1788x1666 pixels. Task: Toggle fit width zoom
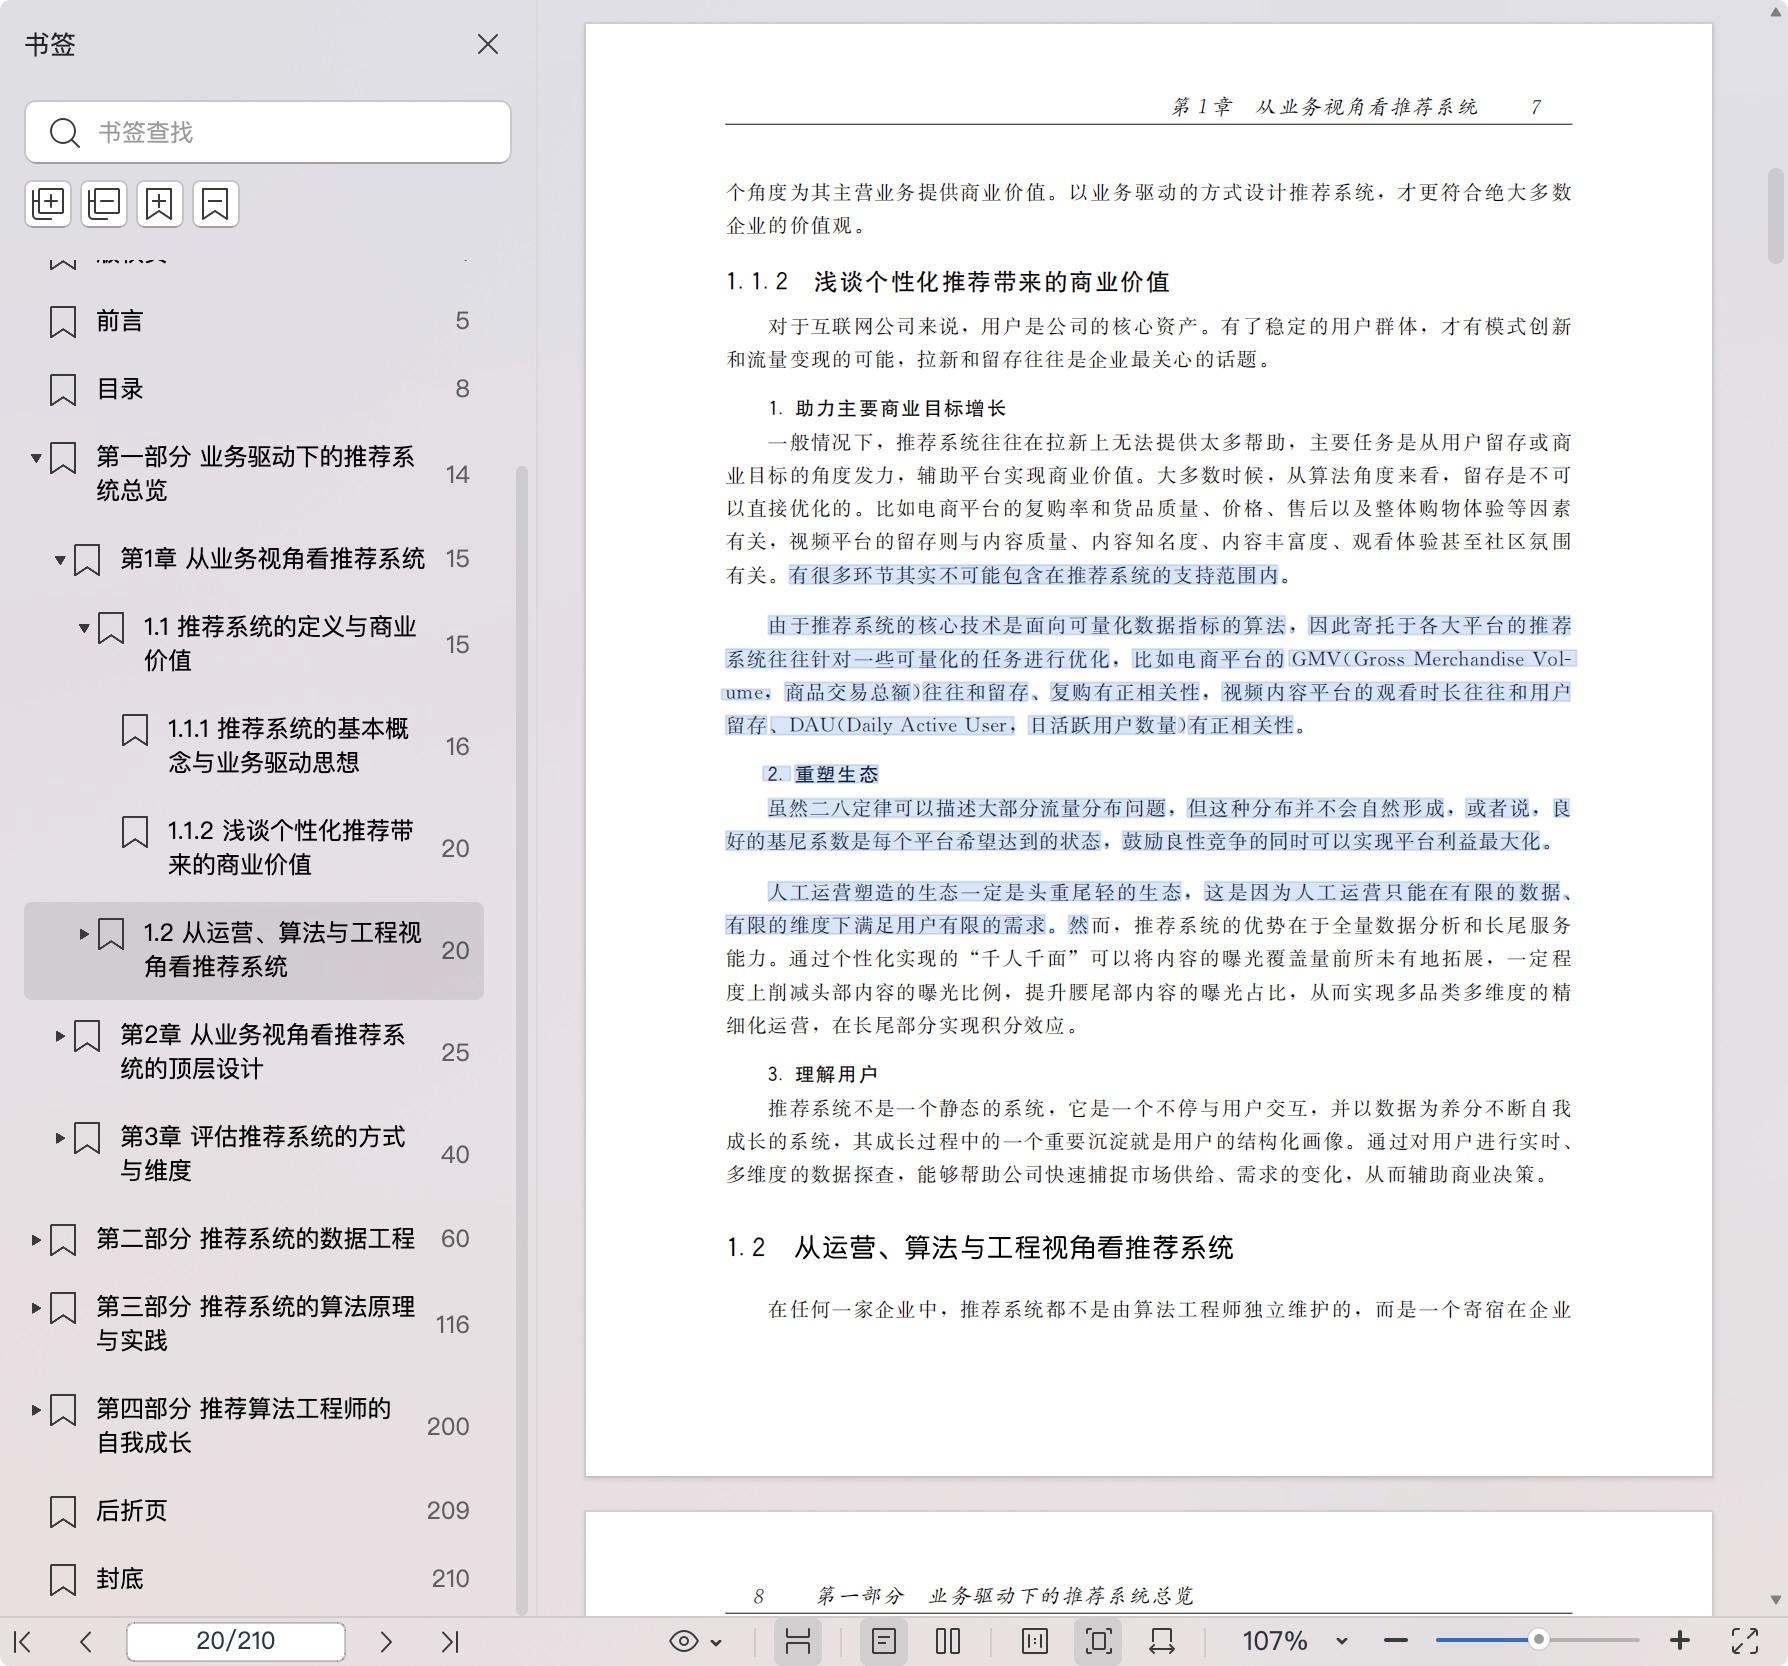[1162, 1641]
